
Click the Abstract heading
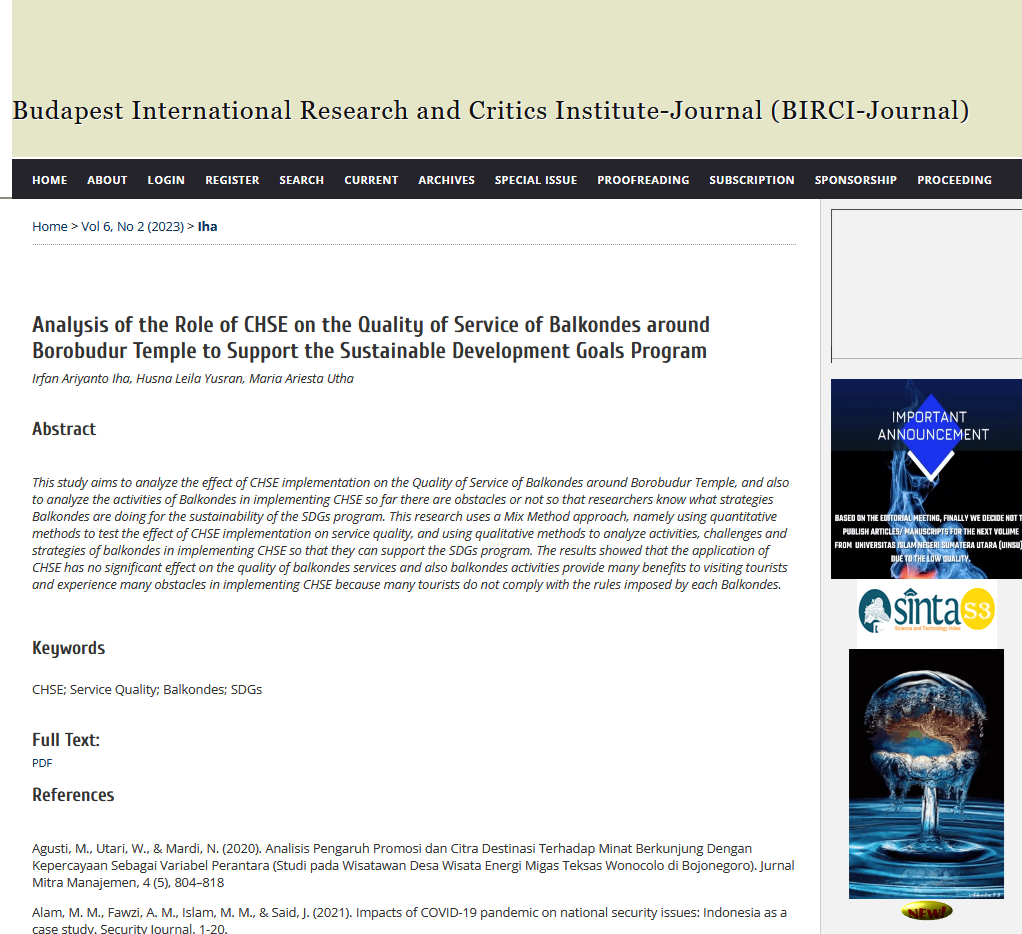[x=64, y=429]
